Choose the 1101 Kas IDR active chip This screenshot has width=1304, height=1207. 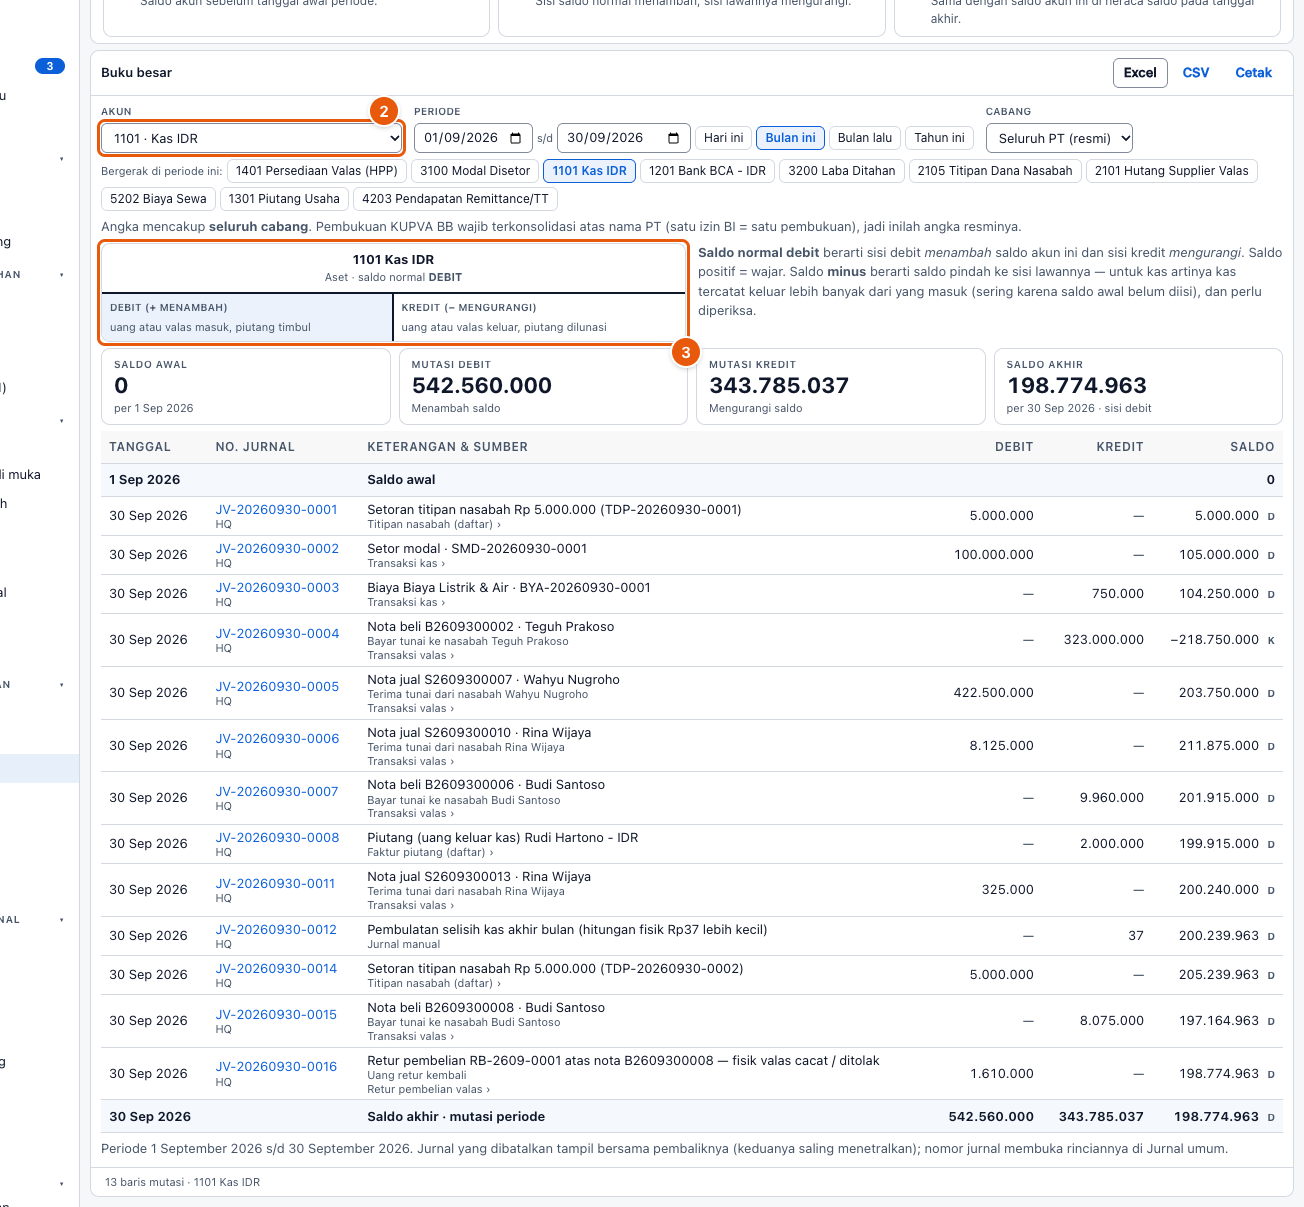click(589, 171)
